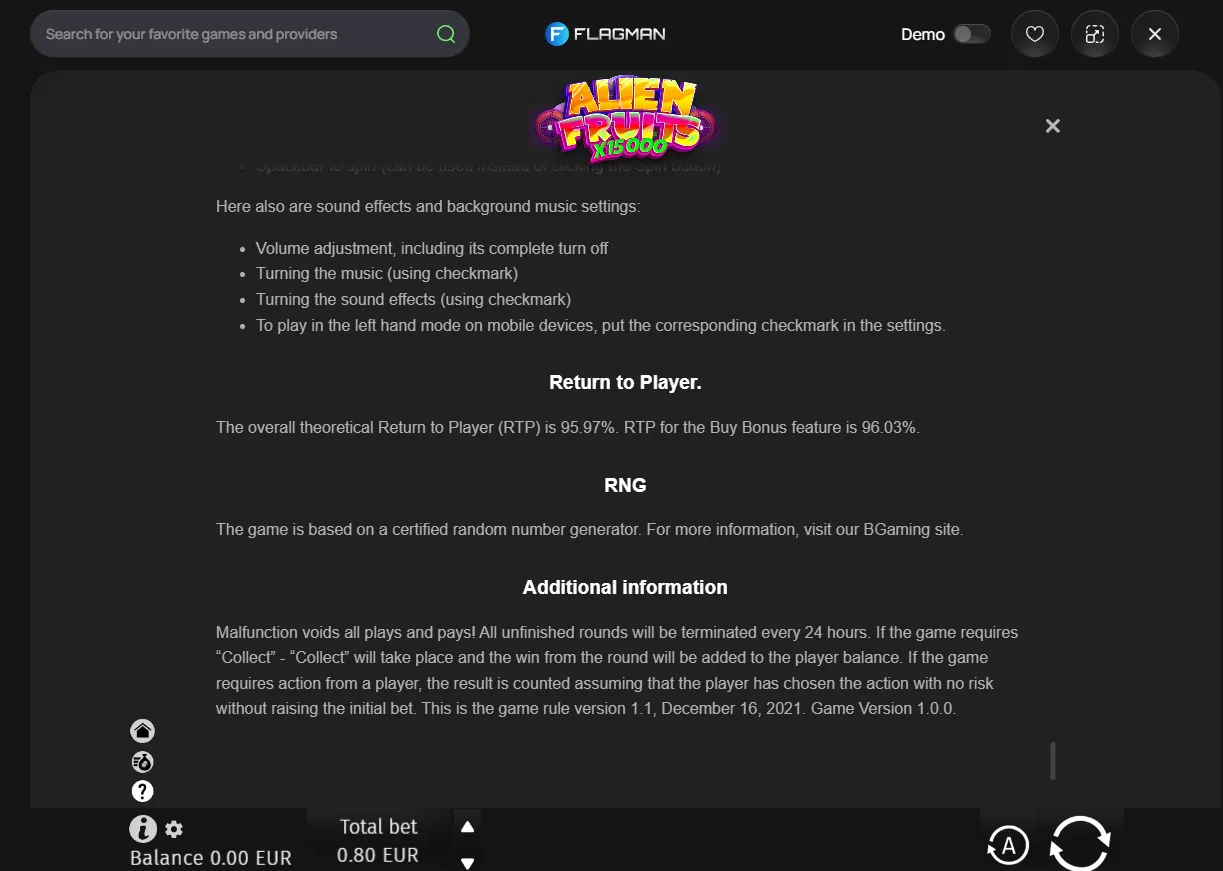Toggle the Demo mode switch
Image resolution: width=1223 pixels, height=871 pixels.
tap(971, 34)
